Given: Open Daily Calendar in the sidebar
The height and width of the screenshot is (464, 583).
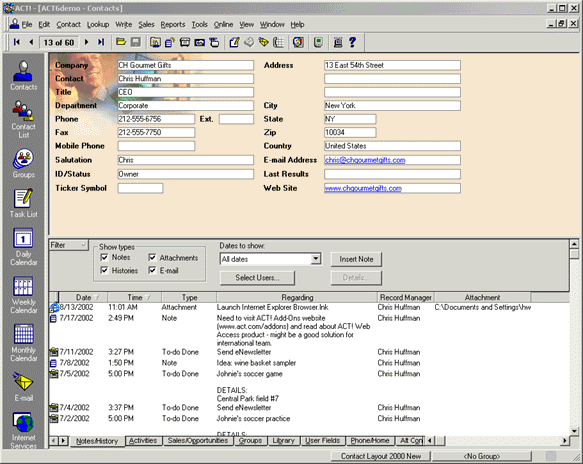Looking at the screenshot, I should coord(23,247).
